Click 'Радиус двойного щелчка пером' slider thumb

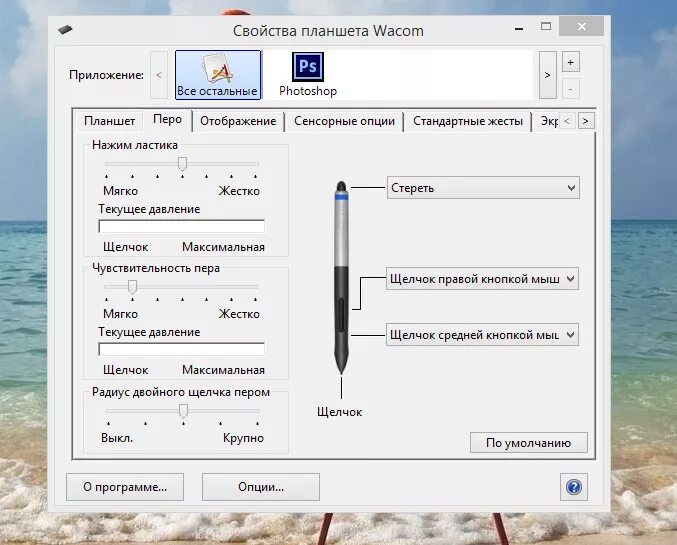tap(183, 411)
